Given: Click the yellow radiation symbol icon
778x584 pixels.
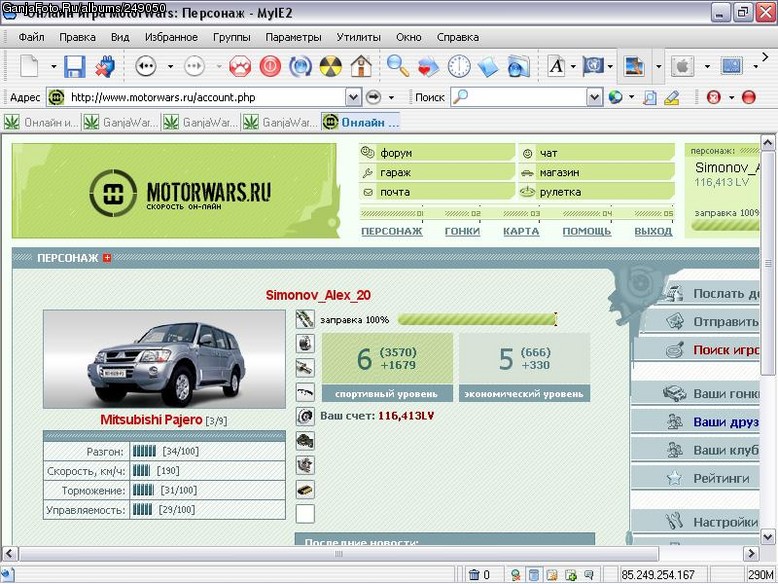Looking at the screenshot, I should (330, 66).
